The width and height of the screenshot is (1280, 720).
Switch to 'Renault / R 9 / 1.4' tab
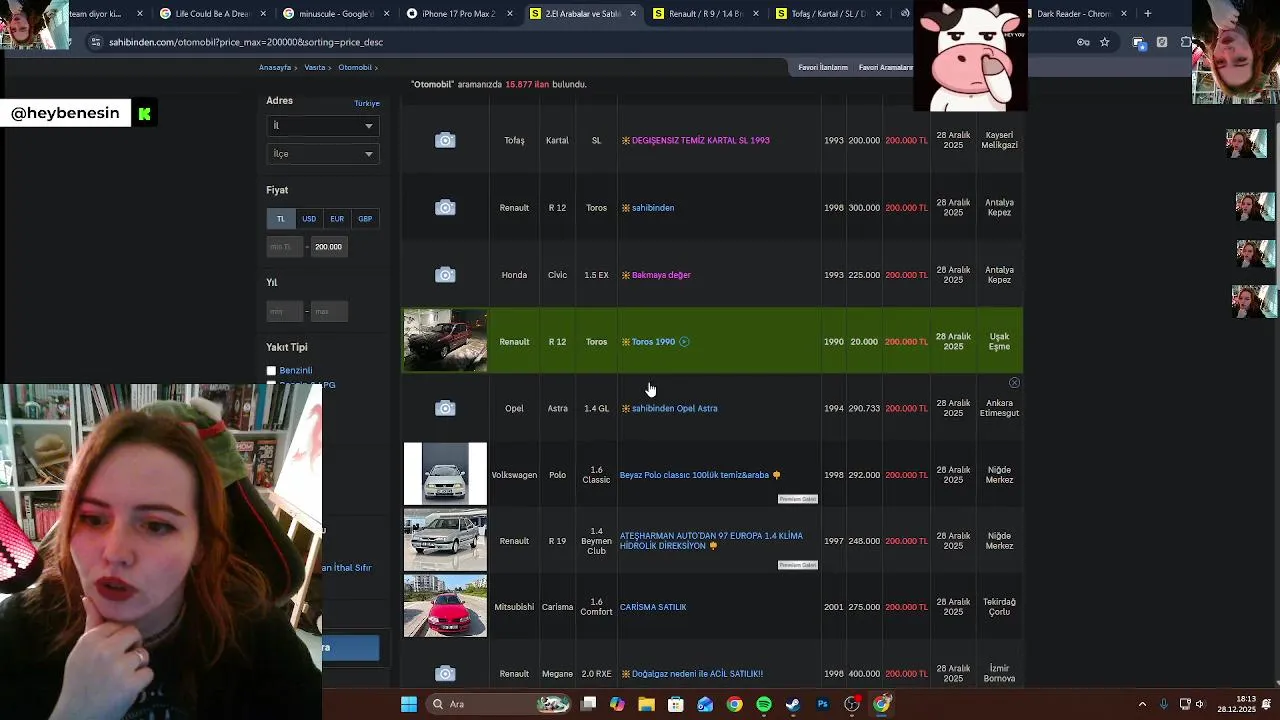[x=698, y=14]
